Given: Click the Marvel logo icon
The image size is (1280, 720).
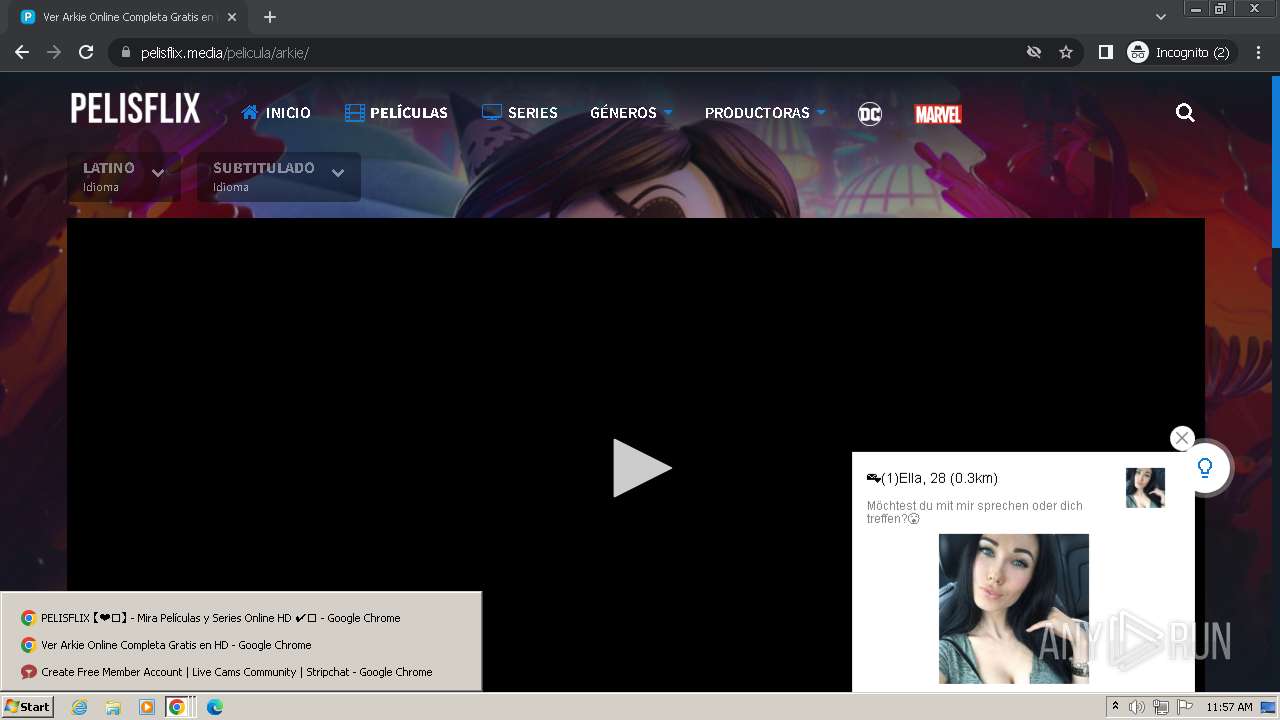Looking at the screenshot, I should pos(938,114).
